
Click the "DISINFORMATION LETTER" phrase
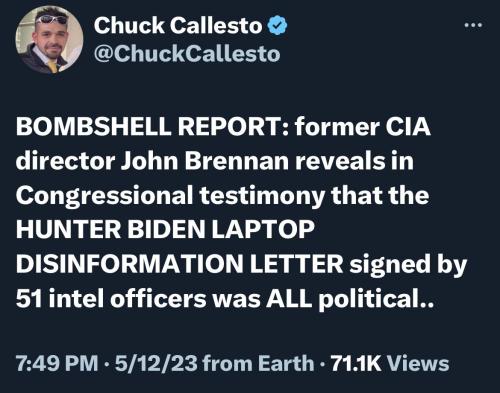(x=179, y=264)
